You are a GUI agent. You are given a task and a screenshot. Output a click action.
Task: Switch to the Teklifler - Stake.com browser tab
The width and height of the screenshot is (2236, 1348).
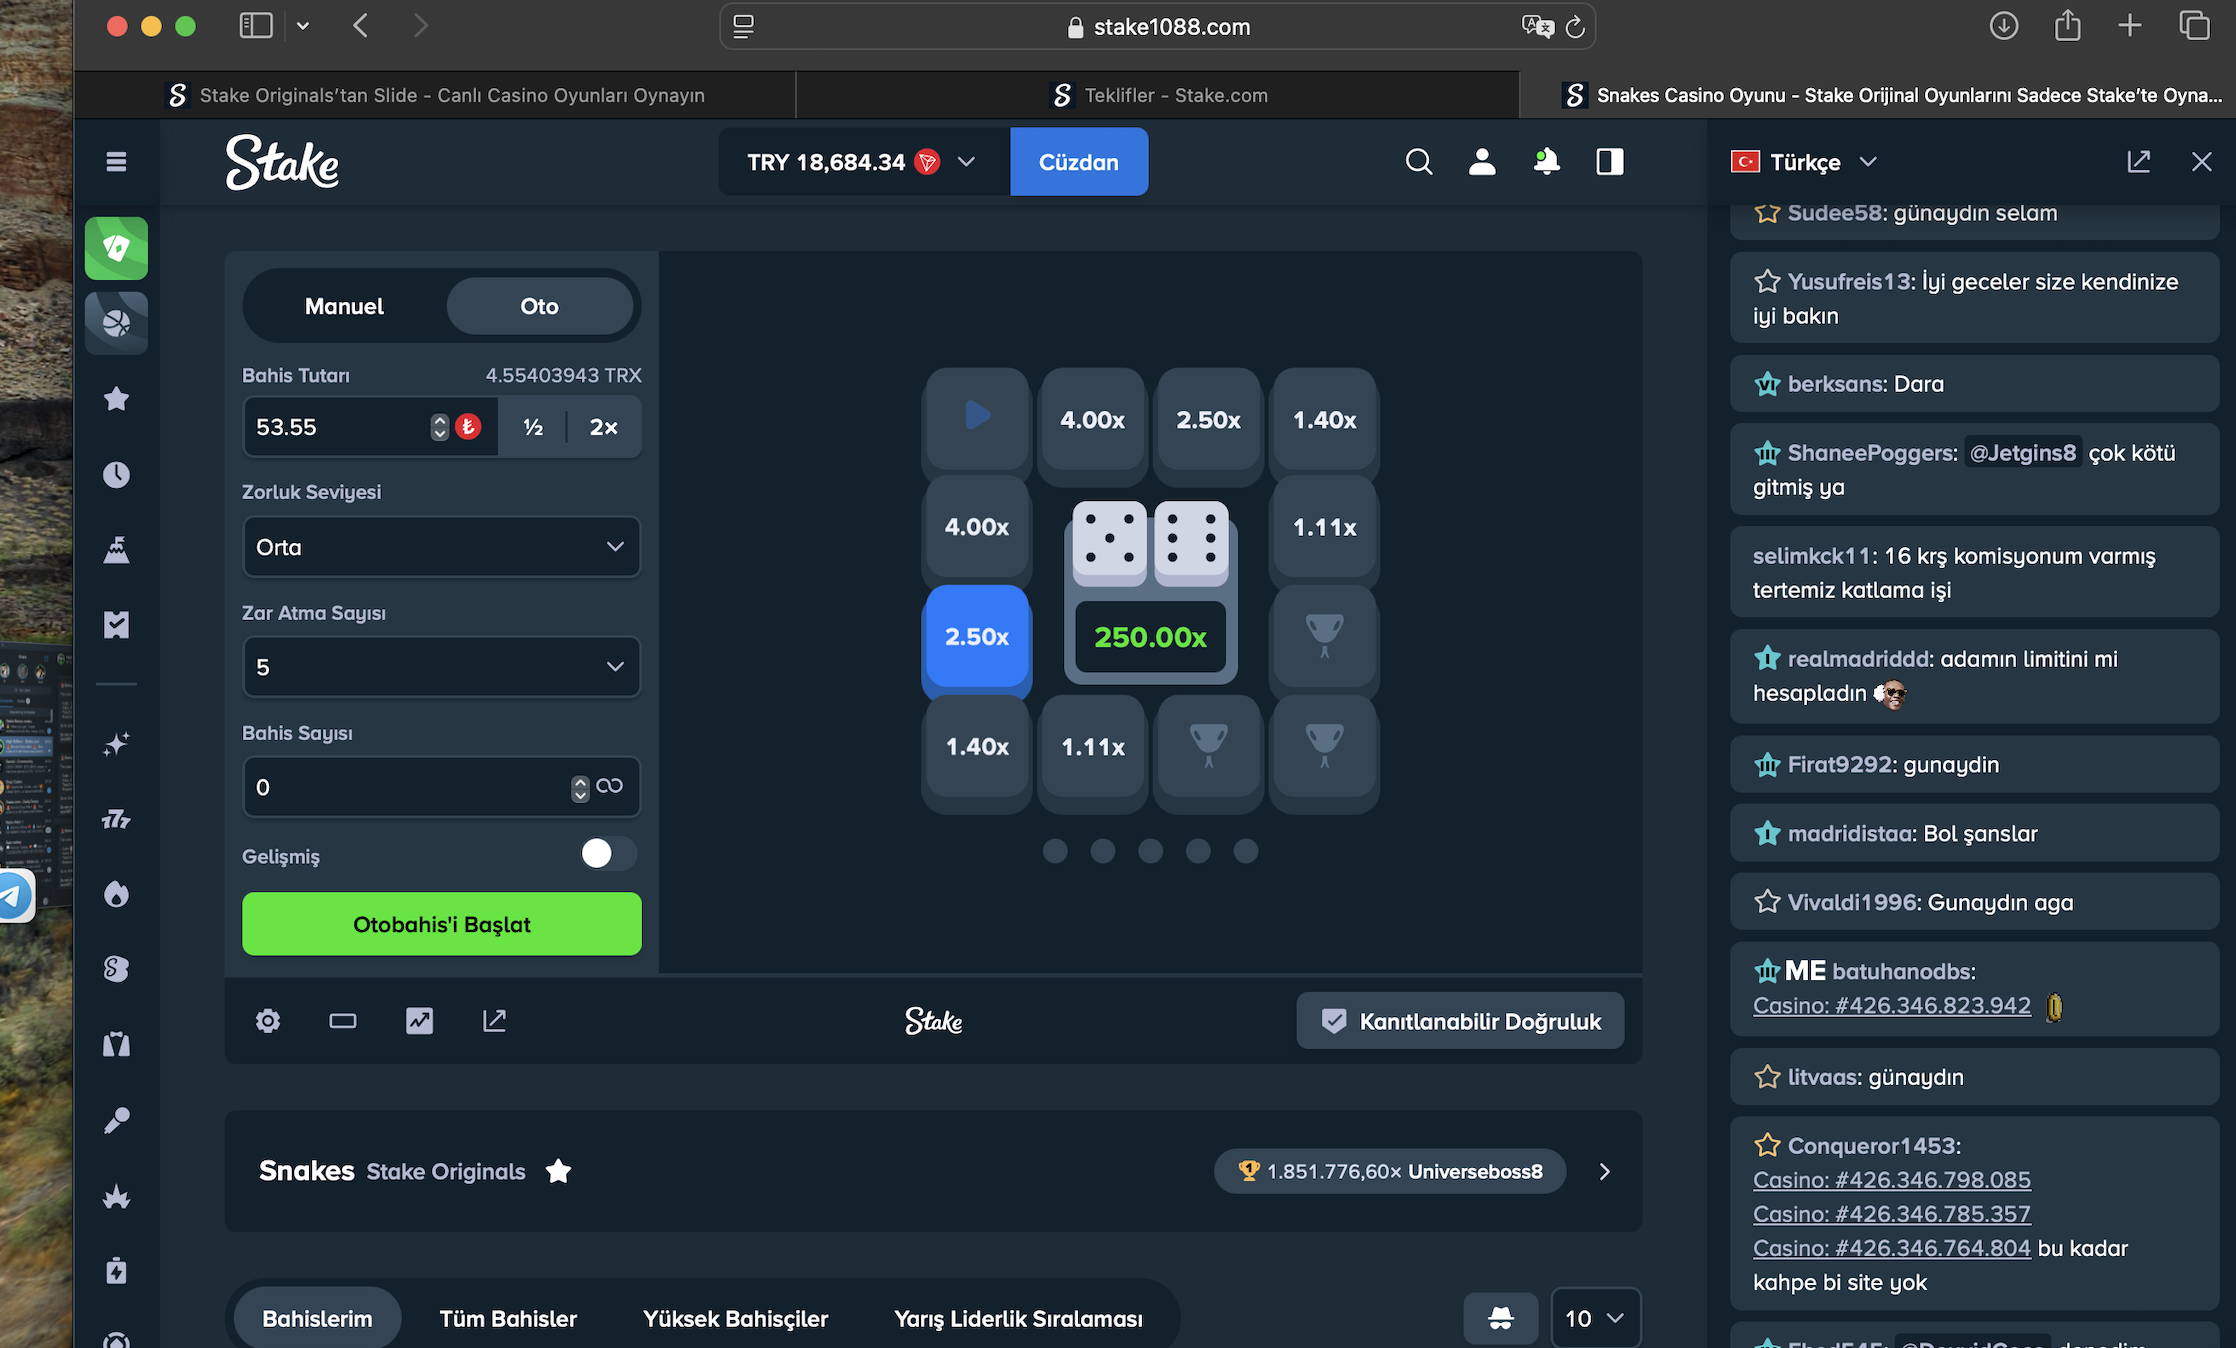pyautogui.click(x=1158, y=95)
